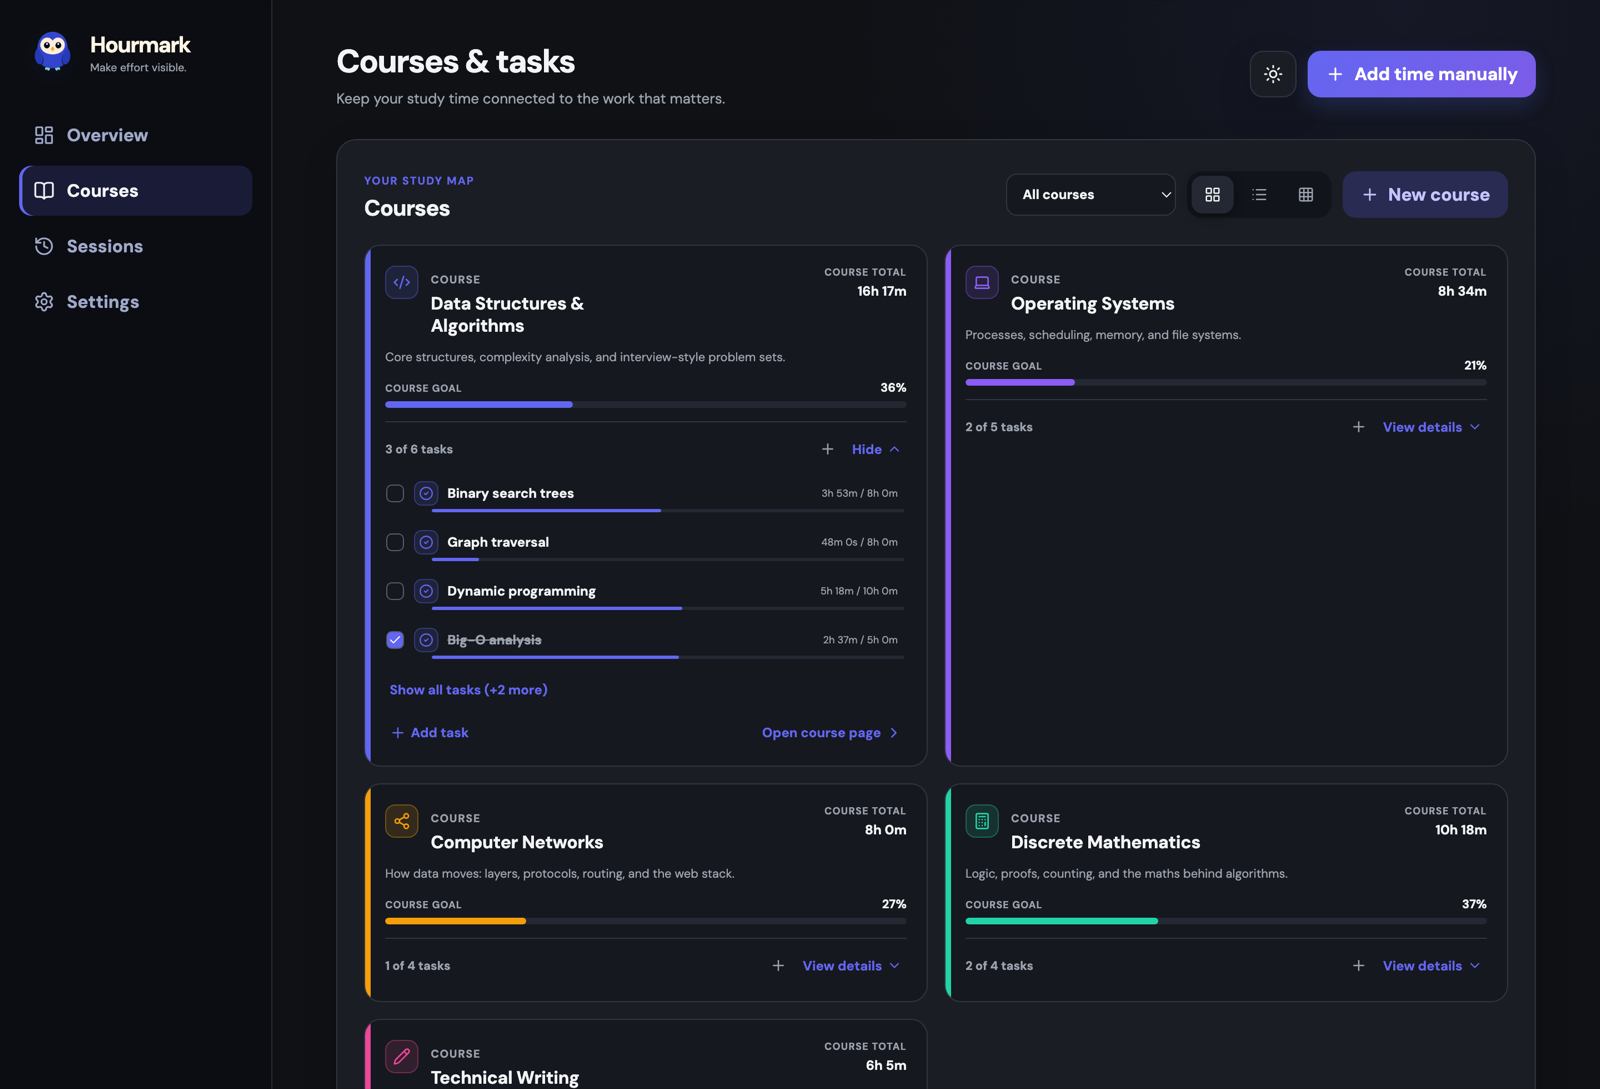Toggle light theme sun icon
The width and height of the screenshot is (1600, 1089).
point(1272,74)
